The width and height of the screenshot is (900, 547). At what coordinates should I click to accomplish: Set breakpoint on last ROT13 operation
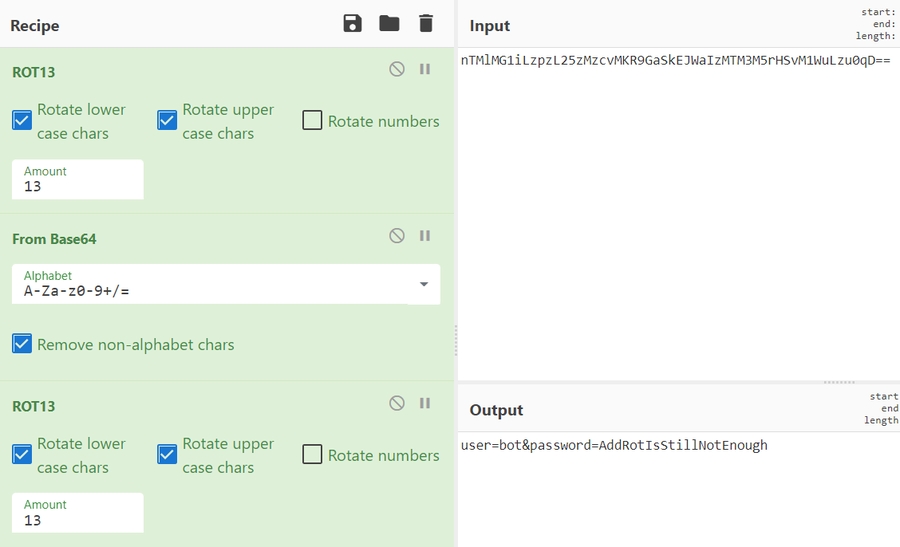(x=425, y=403)
